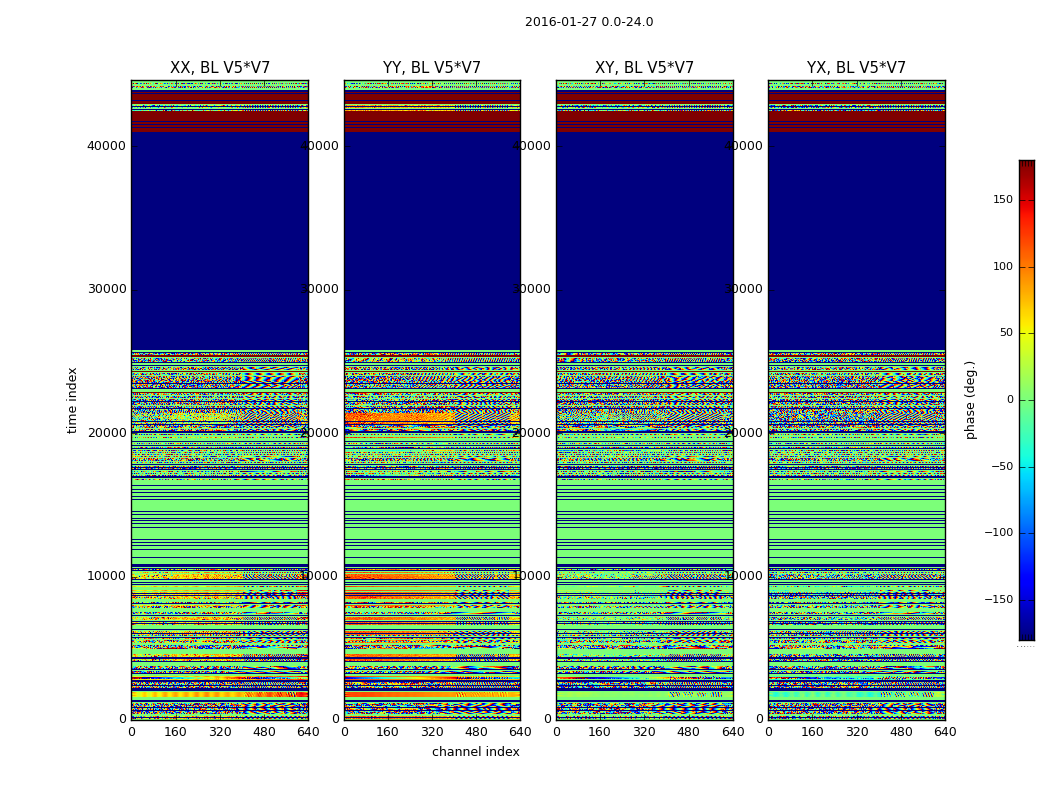Viewport: 1050px width, 800px height.
Task: Click the solid blue region in the YY plot
Action: pos(432,240)
